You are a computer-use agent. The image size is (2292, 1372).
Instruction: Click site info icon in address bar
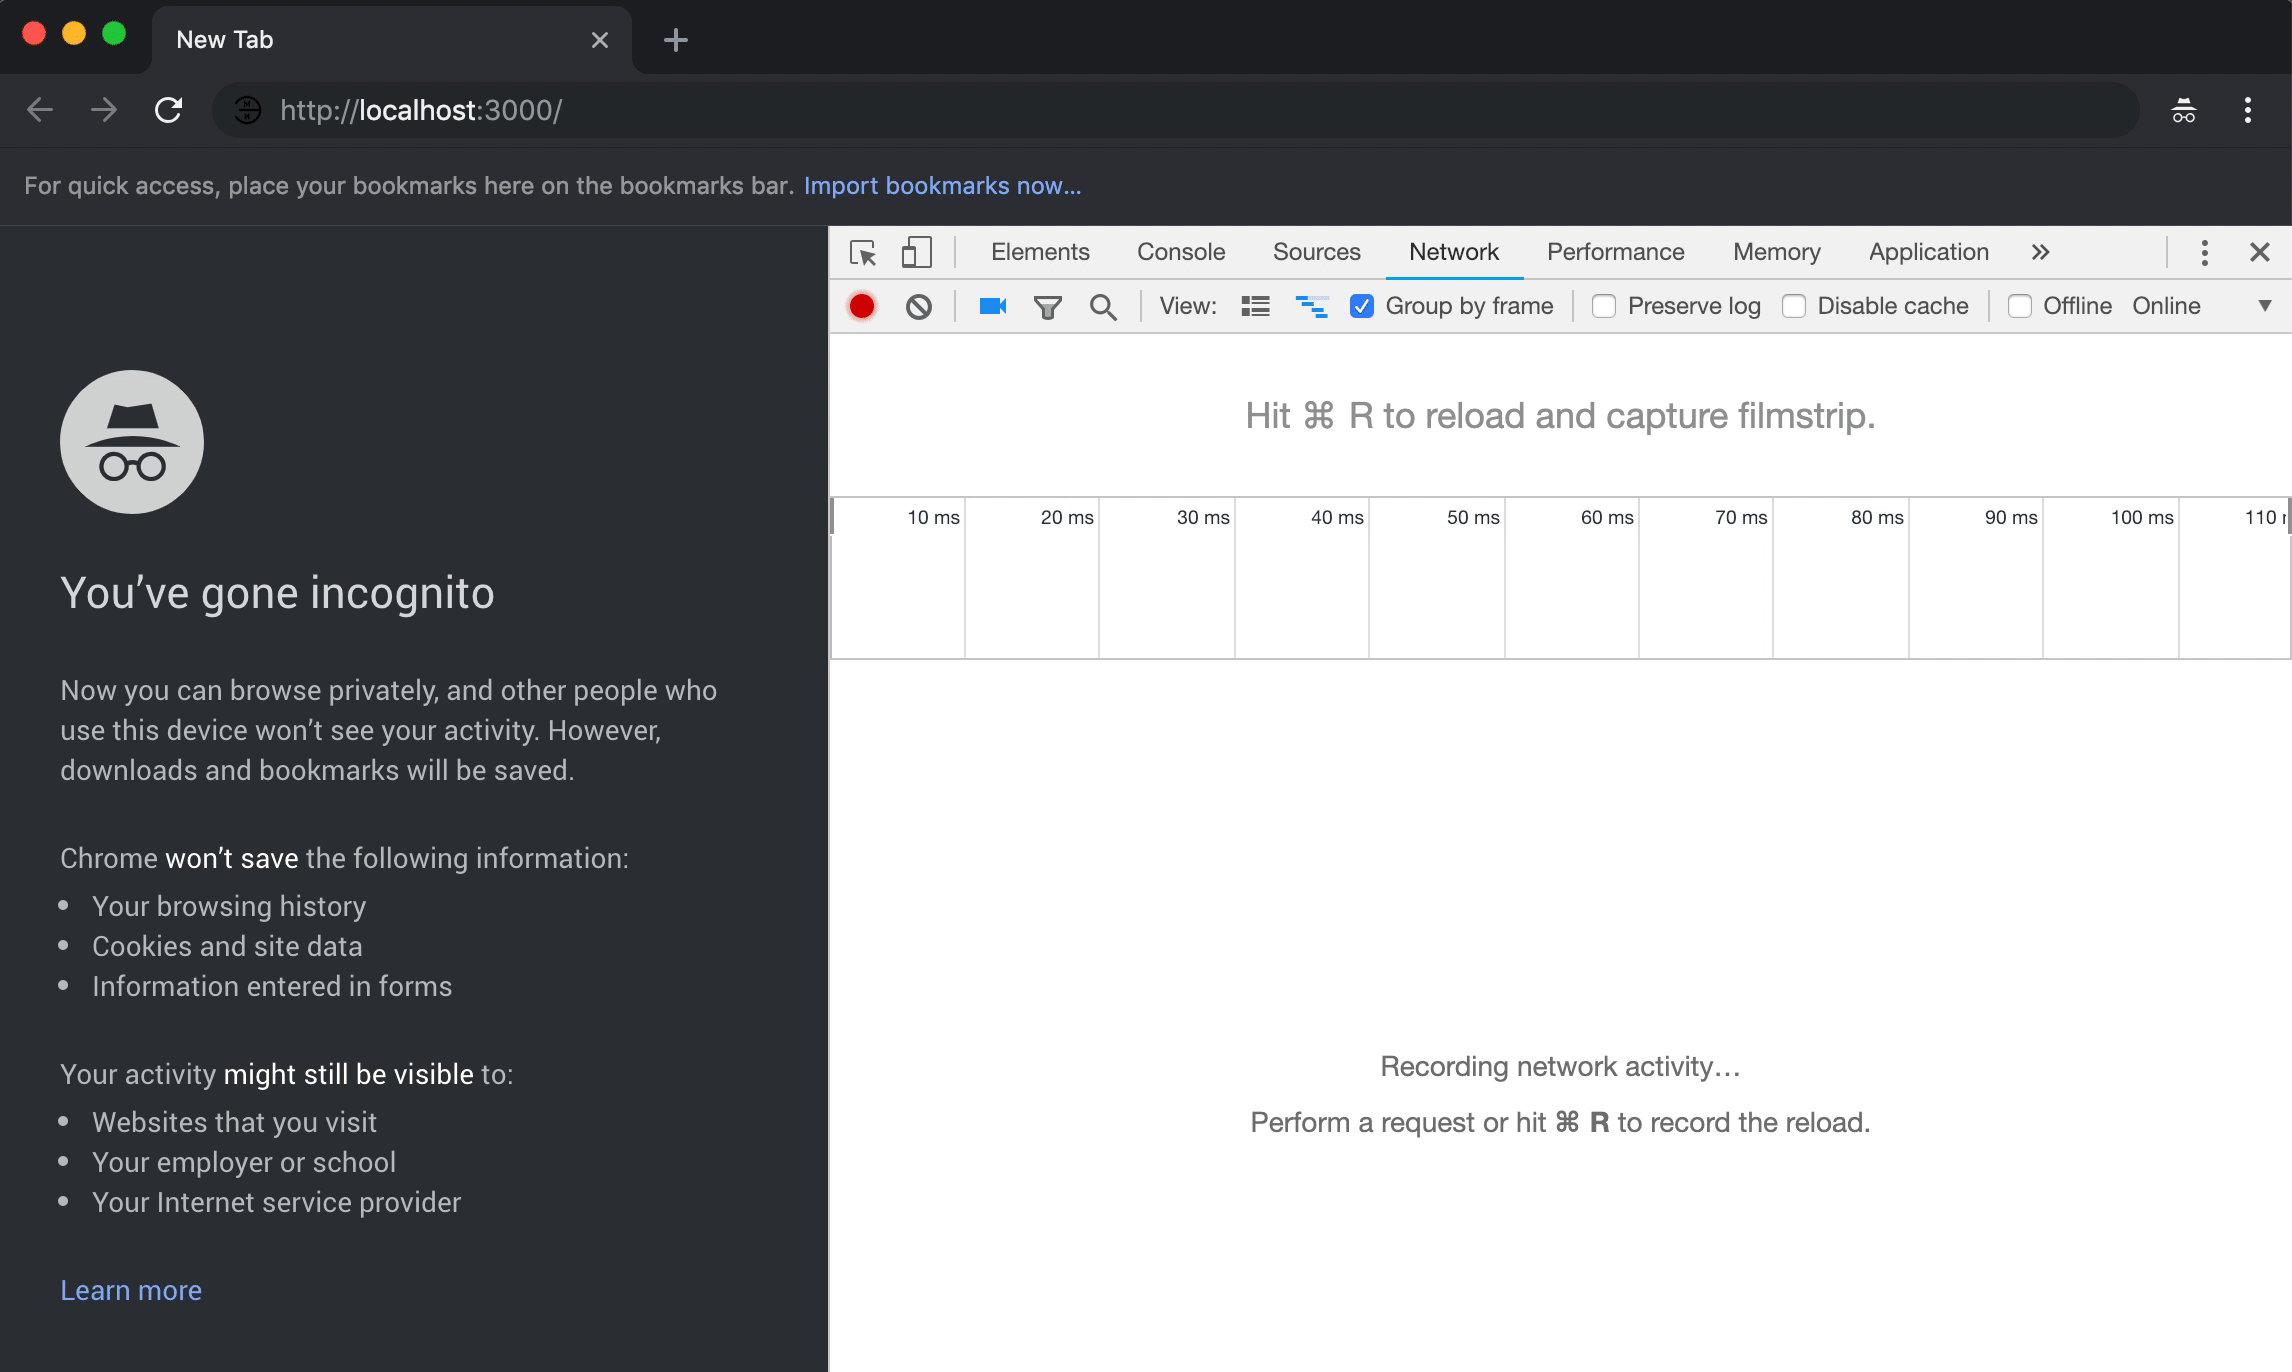coord(247,110)
